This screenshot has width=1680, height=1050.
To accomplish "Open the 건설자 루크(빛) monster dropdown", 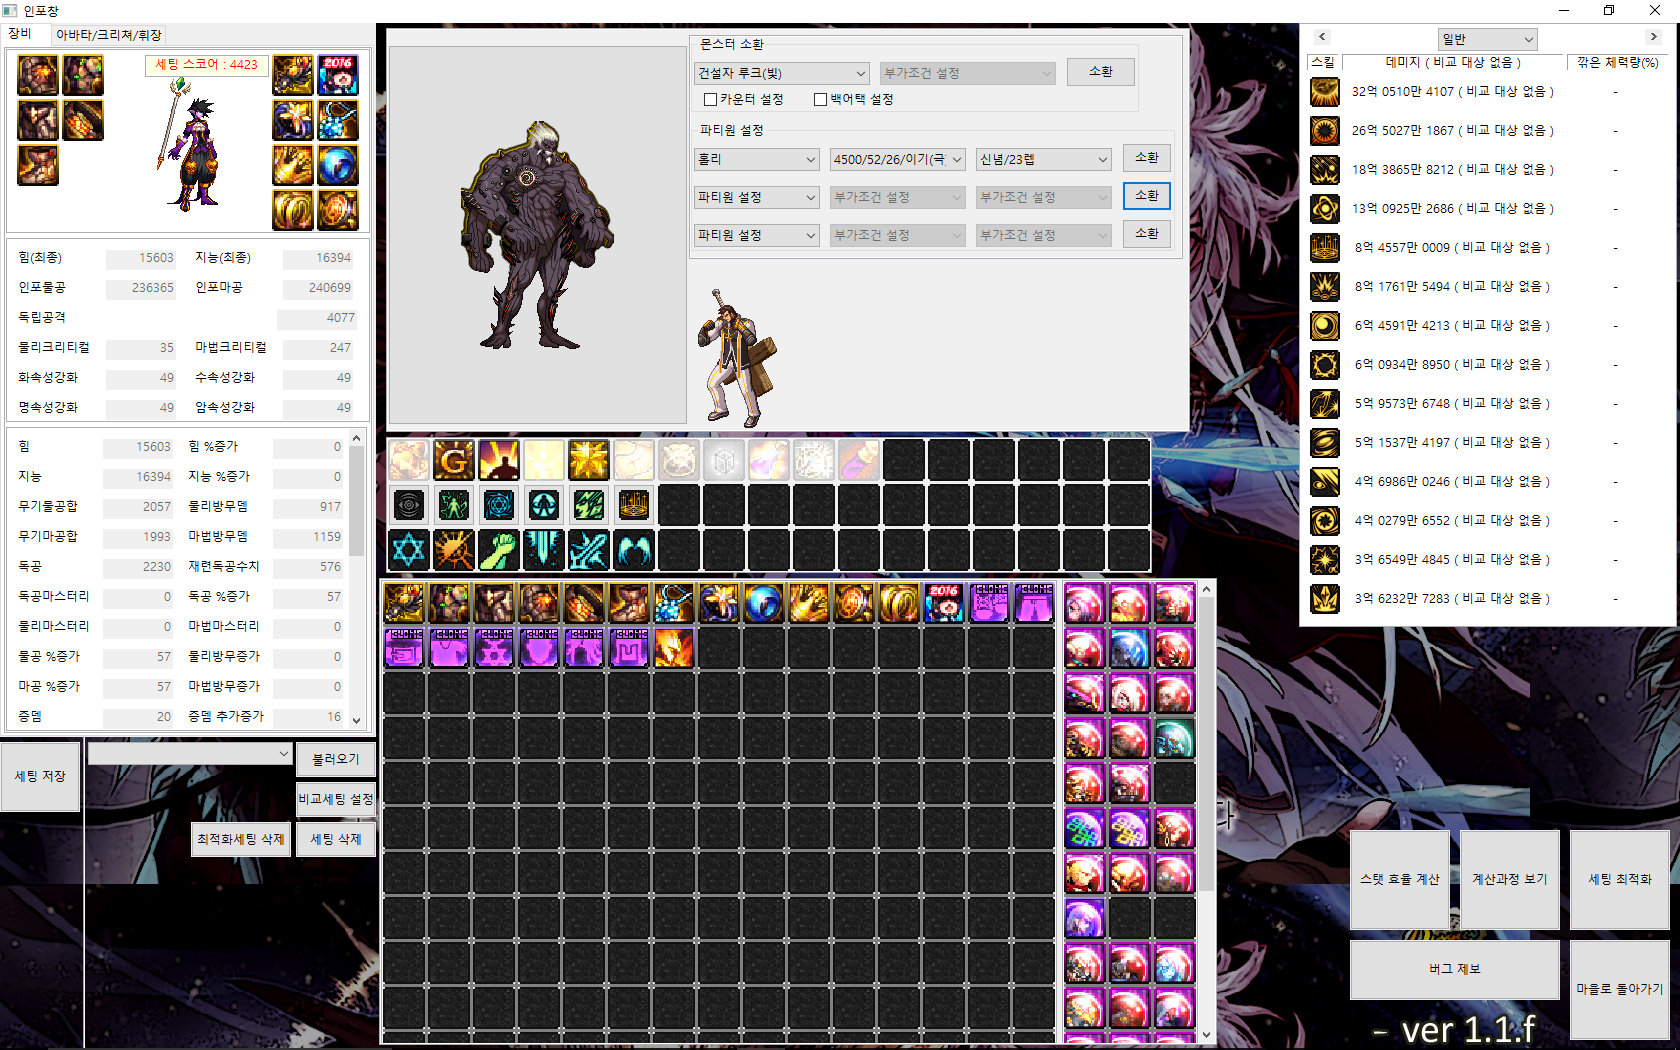I will coord(782,73).
